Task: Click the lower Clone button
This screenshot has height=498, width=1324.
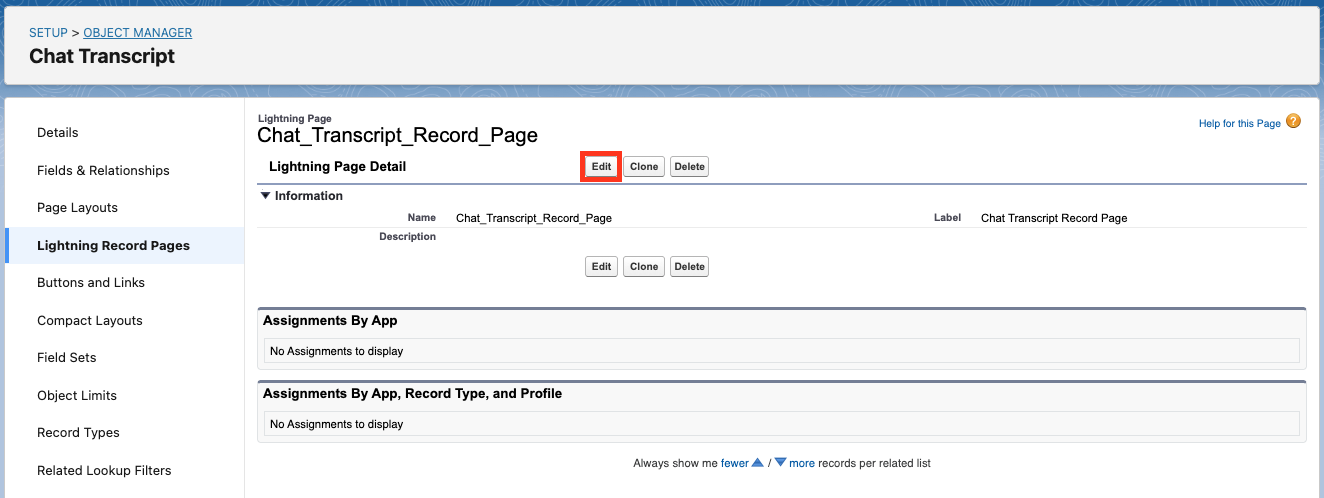Action: click(644, 267)
